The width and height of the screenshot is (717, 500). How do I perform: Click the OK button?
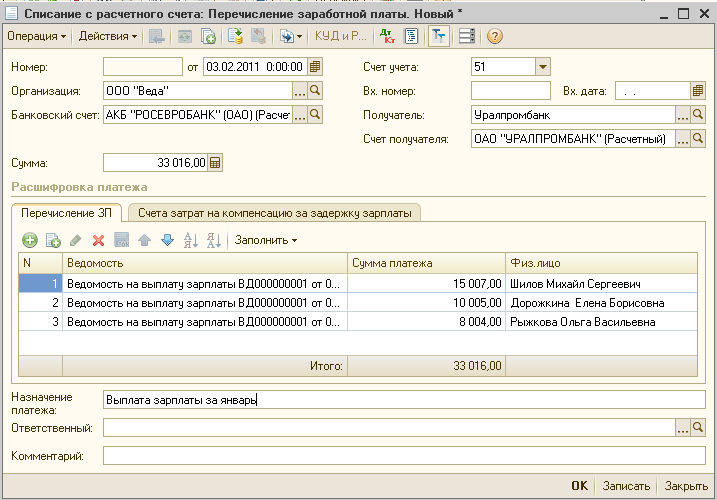(579, 486)
